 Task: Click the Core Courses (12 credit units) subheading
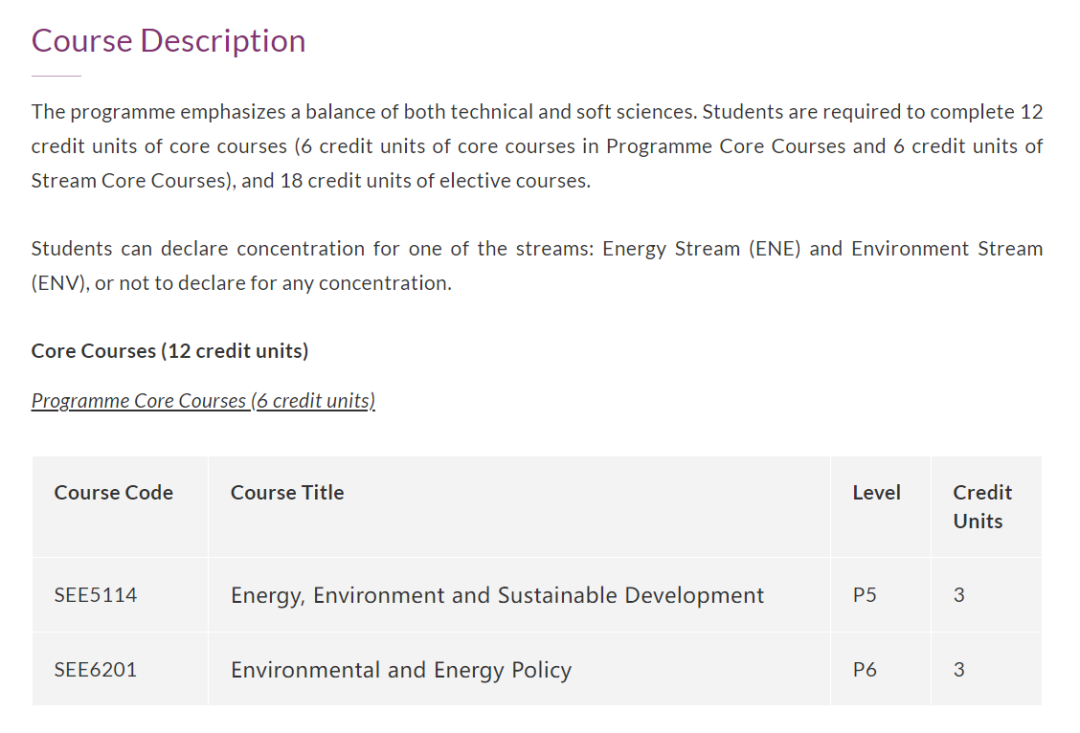[170, 351]
